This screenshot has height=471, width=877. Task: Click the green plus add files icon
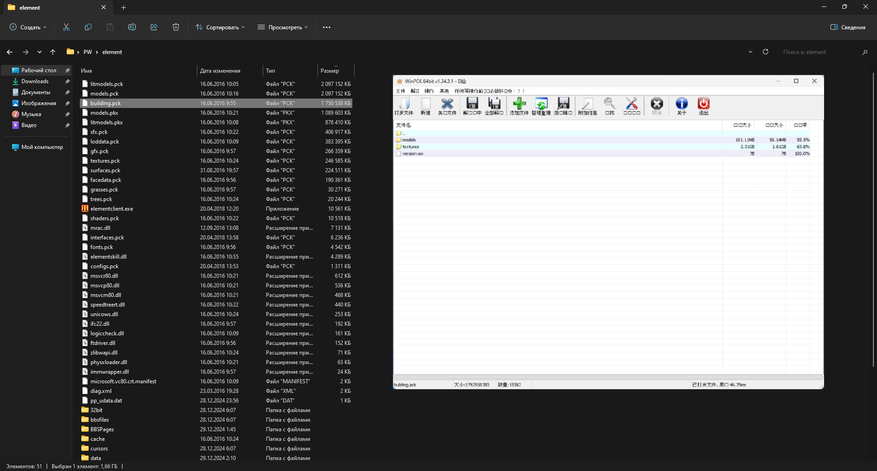click(518, 105)
